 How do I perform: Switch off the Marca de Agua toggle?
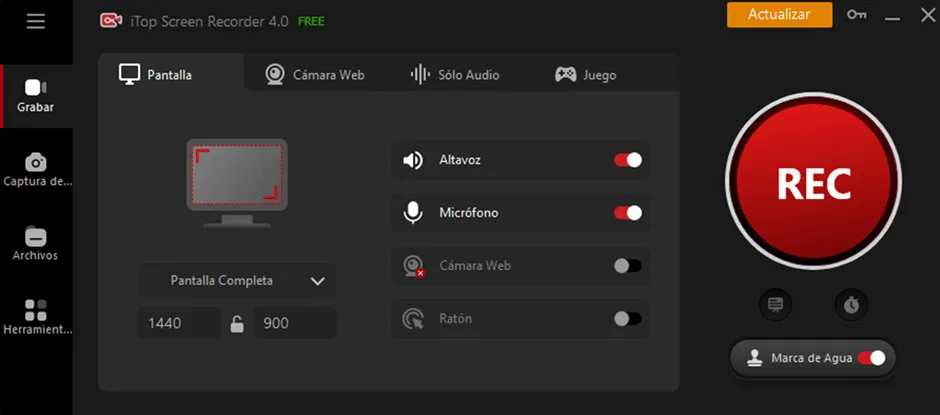coord(871,358)
